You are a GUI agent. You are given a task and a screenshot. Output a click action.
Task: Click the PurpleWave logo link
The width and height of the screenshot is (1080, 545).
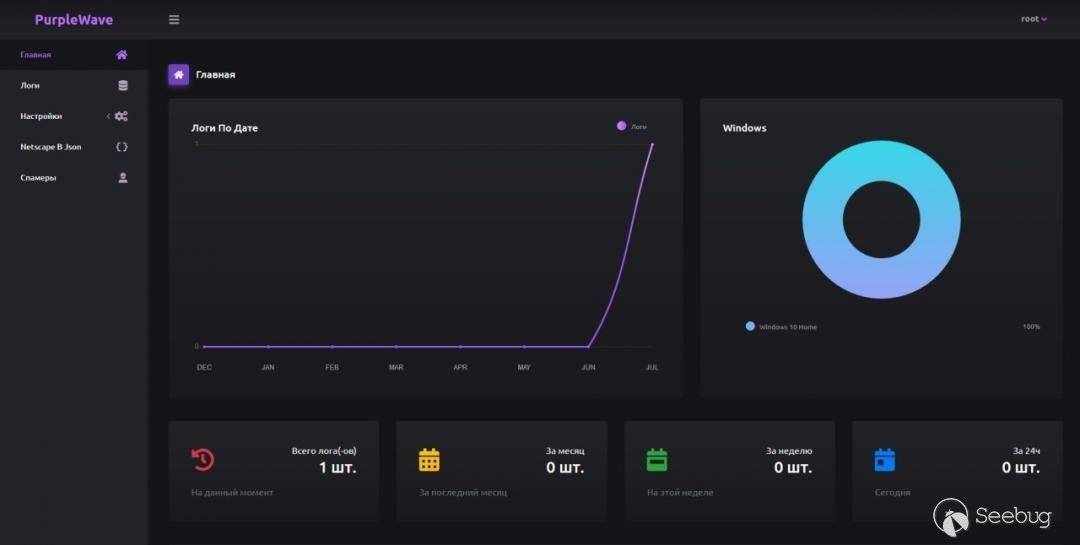[74, 20]
